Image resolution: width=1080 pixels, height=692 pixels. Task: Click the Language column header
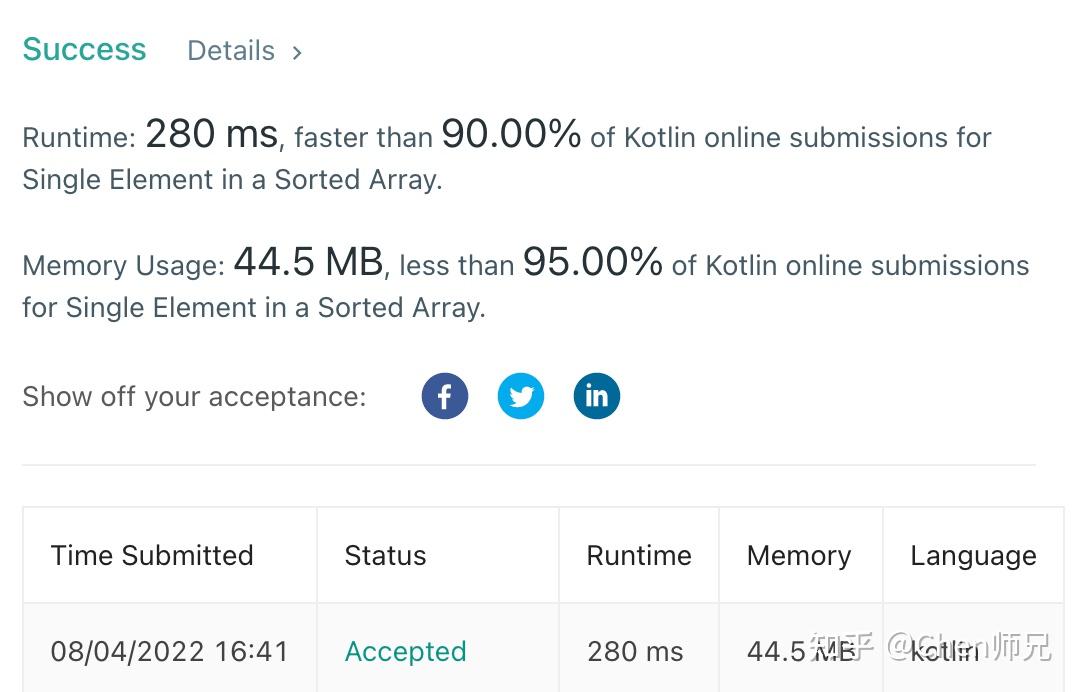(x=973, y=555)
